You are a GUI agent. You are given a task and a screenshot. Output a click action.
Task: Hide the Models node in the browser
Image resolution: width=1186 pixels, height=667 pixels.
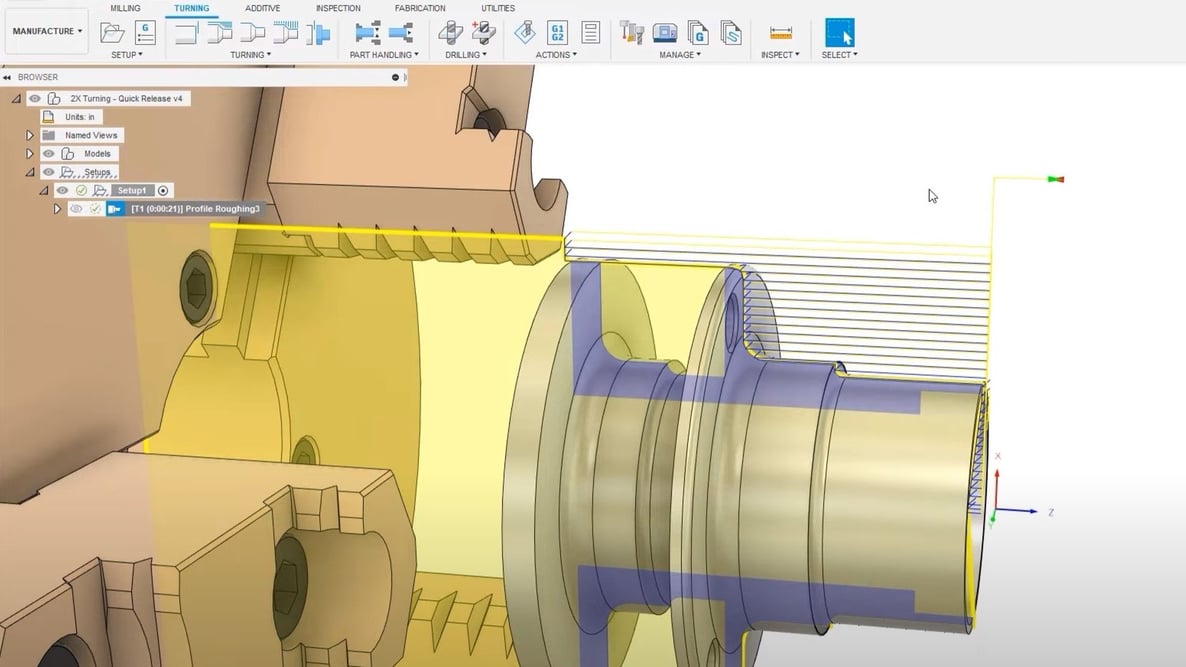[x=49, y=153]
